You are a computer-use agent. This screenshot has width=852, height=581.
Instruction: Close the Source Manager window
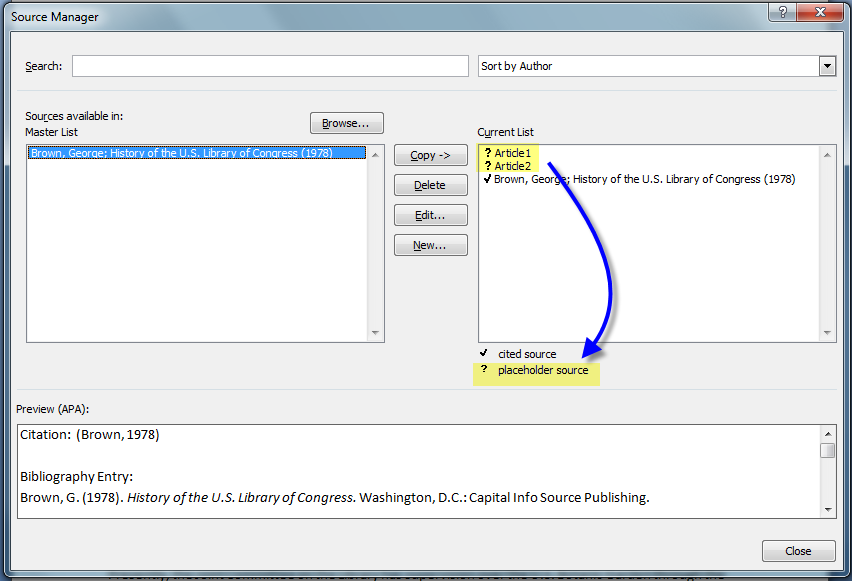click(820, 12)
